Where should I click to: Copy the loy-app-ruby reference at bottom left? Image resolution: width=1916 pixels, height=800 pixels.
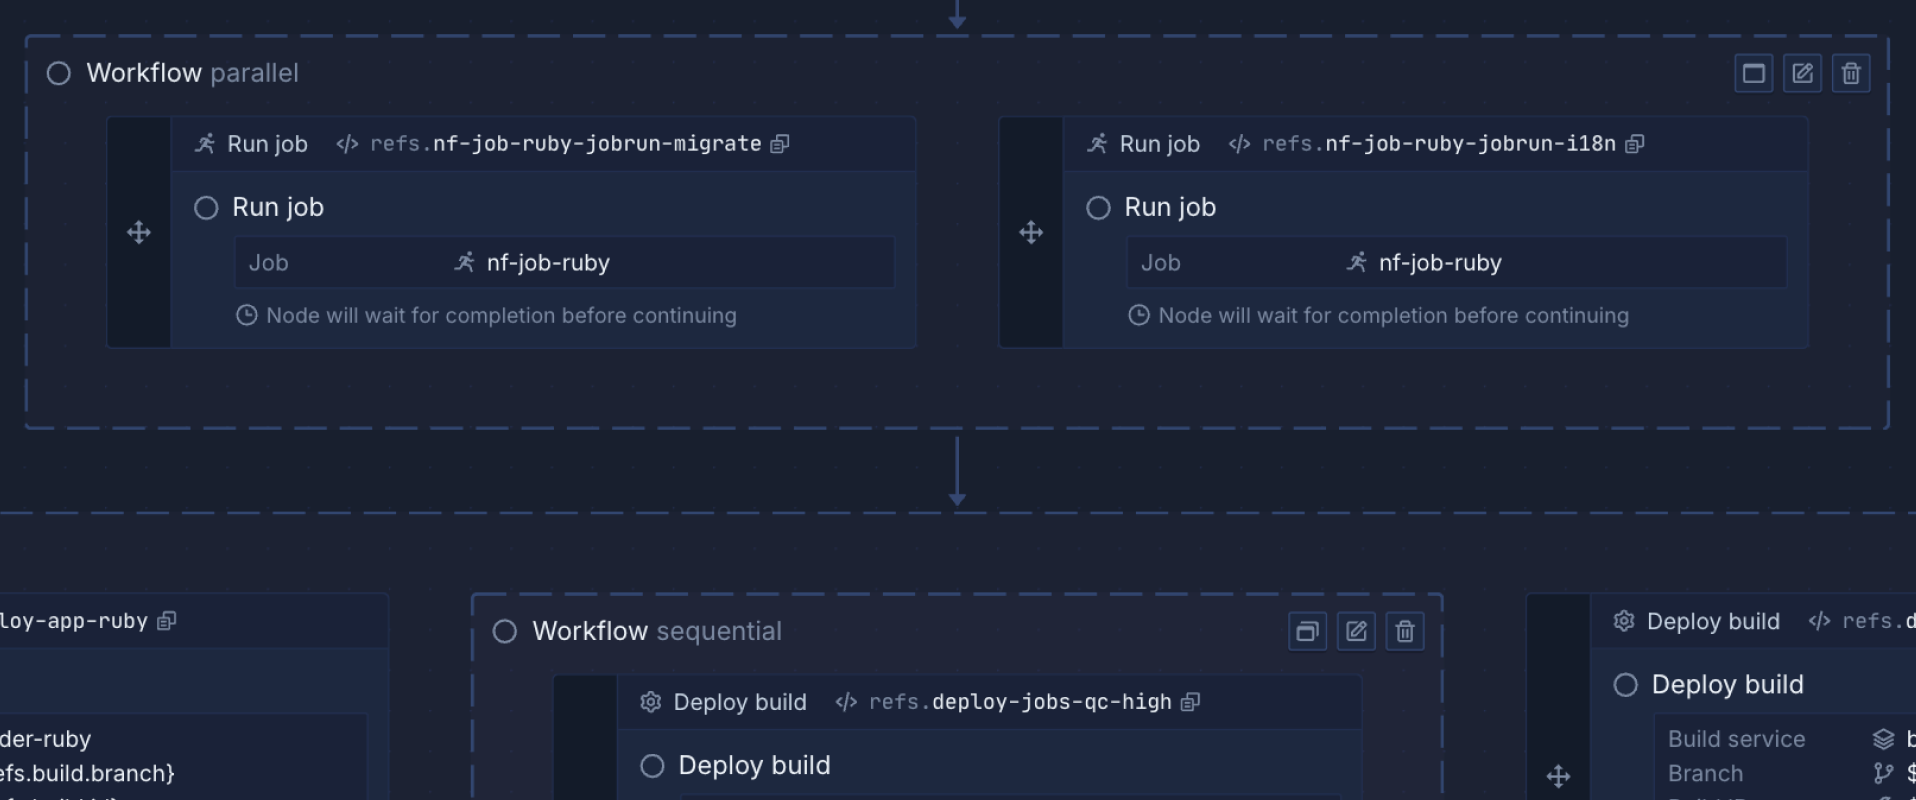167,621
